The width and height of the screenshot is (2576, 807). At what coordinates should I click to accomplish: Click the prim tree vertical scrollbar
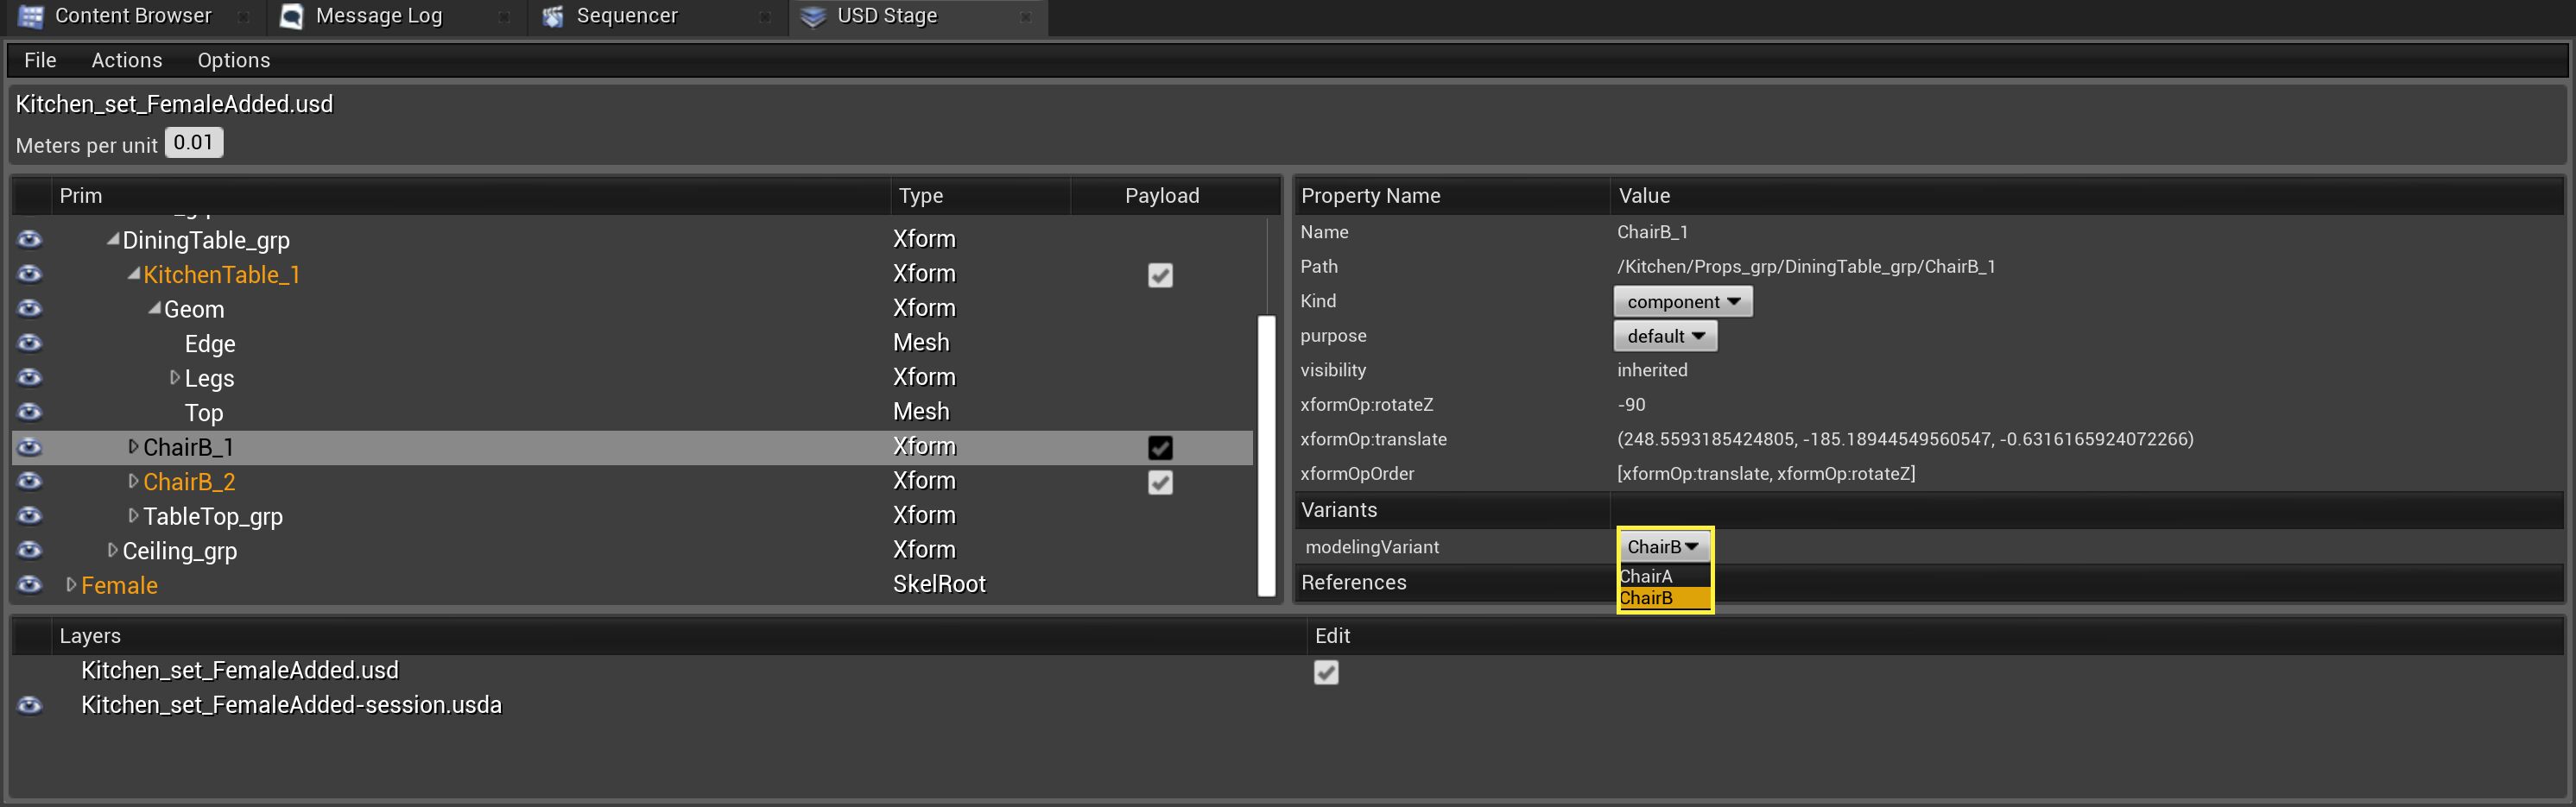[x=1265, y=455]
